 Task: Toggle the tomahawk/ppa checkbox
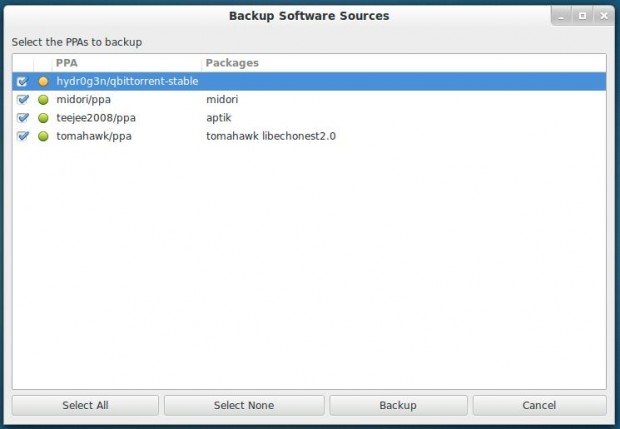point(23,136)
